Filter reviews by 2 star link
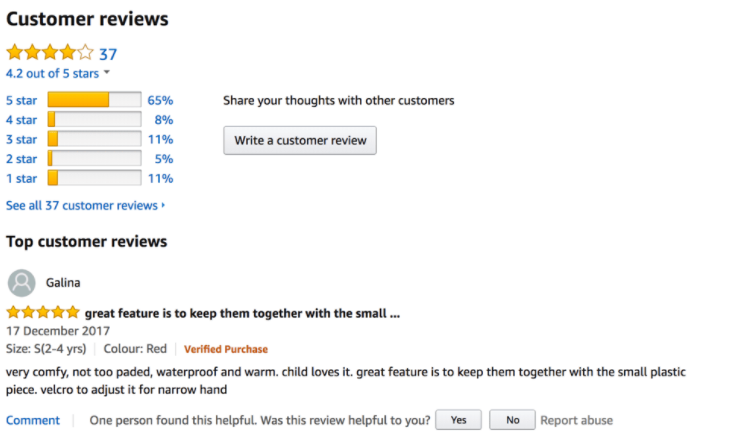The height and width of the screenshot is (437, 730). 21,159
